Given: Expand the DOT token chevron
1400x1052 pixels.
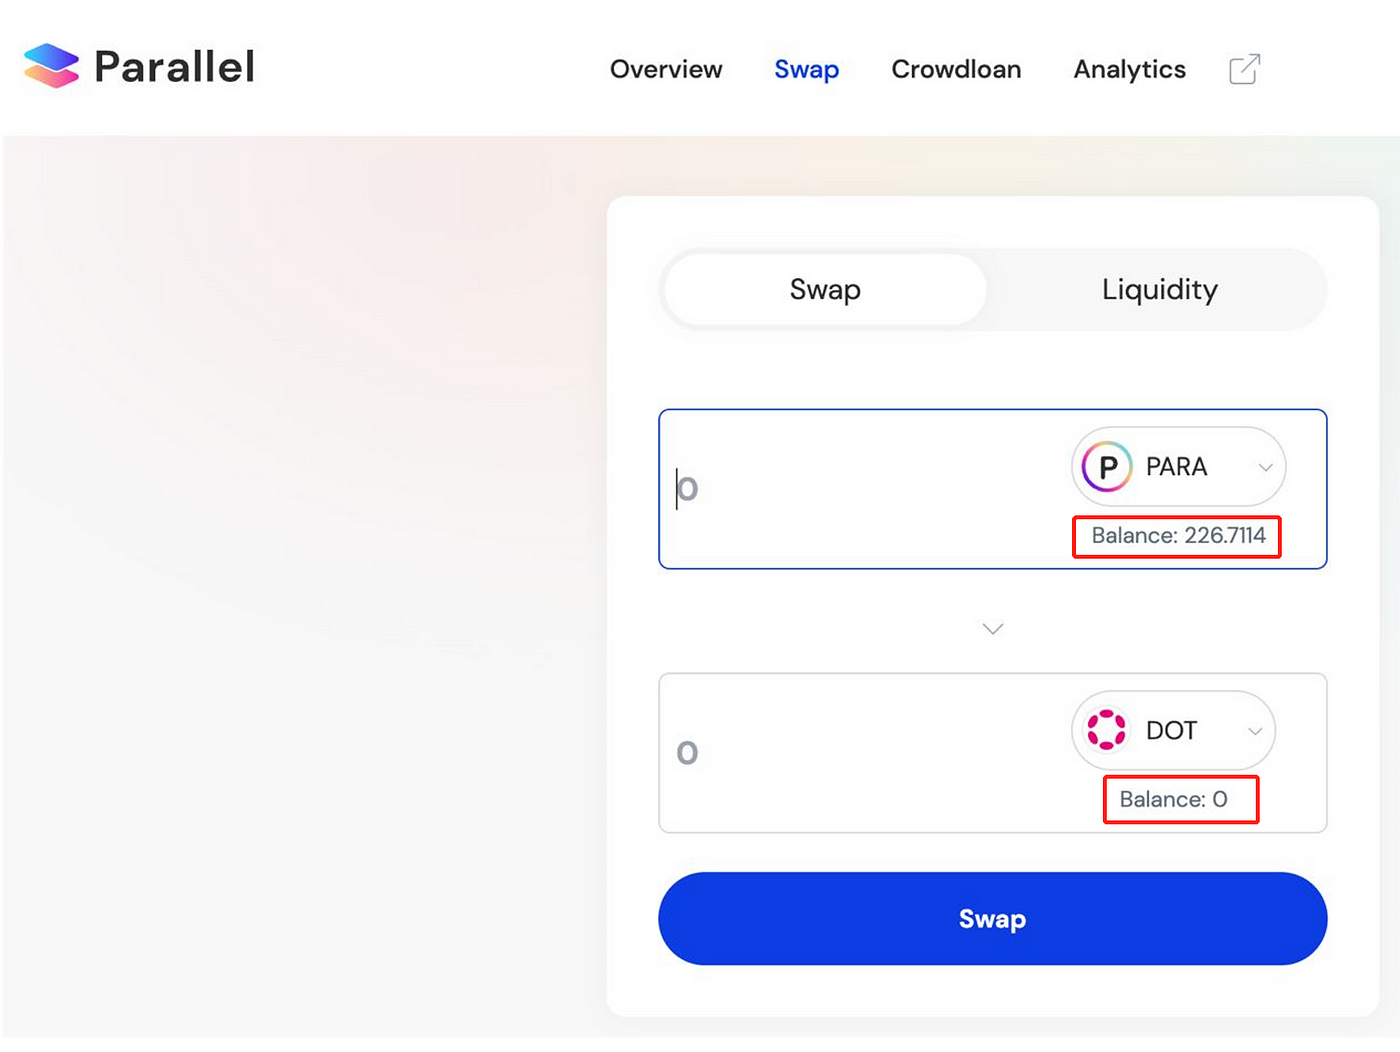Looking at the screenshot, I should (x=1255, y=731).
